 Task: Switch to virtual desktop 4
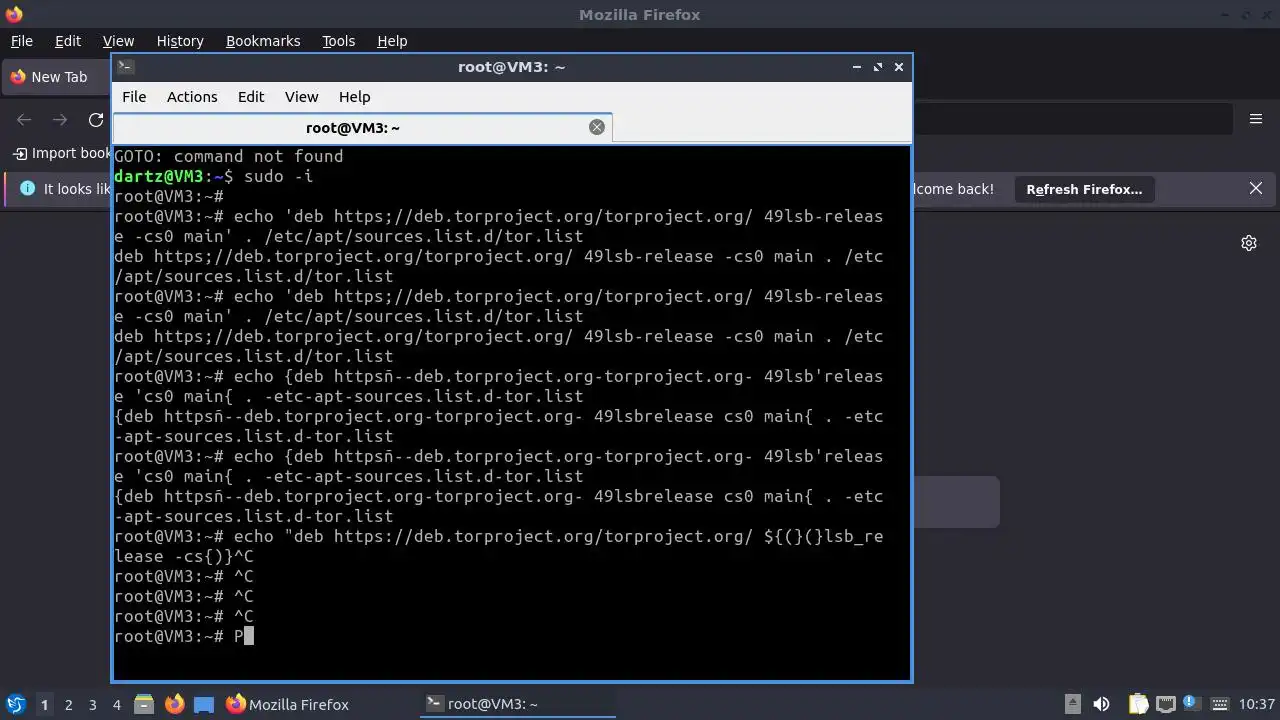(117, 704)
